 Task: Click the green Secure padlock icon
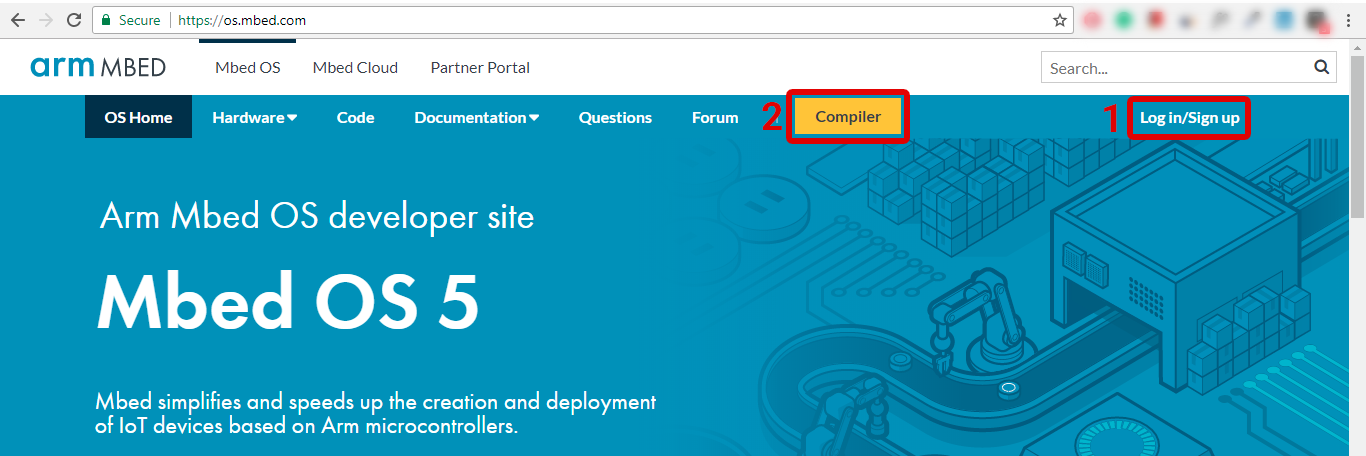point(107,20)
